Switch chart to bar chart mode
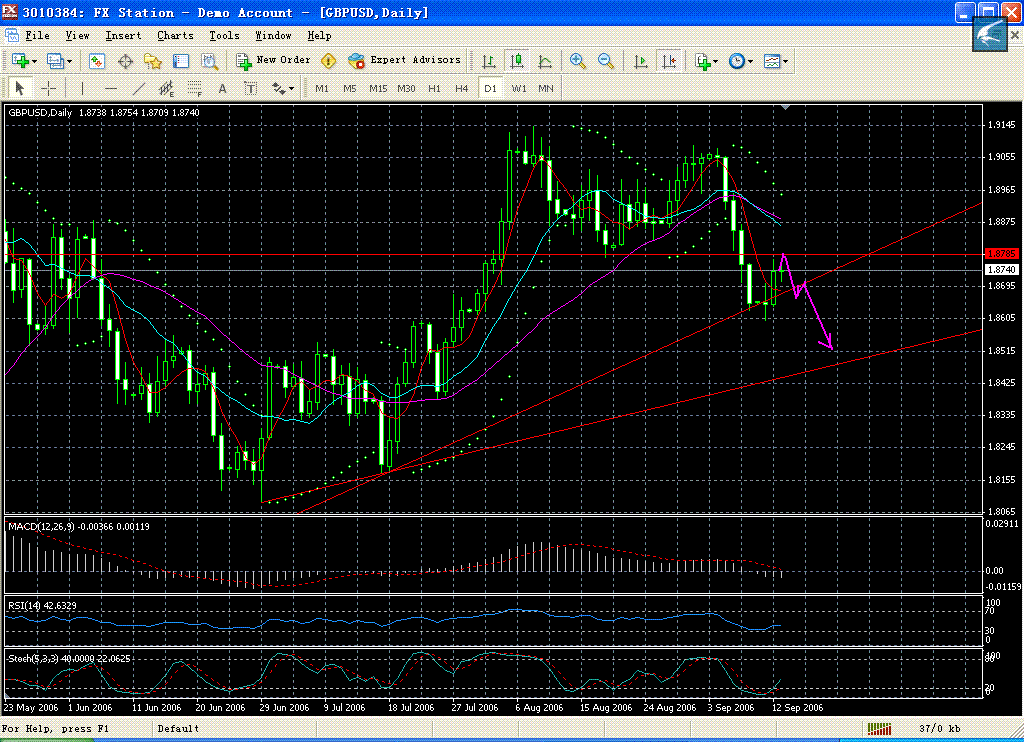The height and width of the screenshot is (742, 1024). point(489,61)
